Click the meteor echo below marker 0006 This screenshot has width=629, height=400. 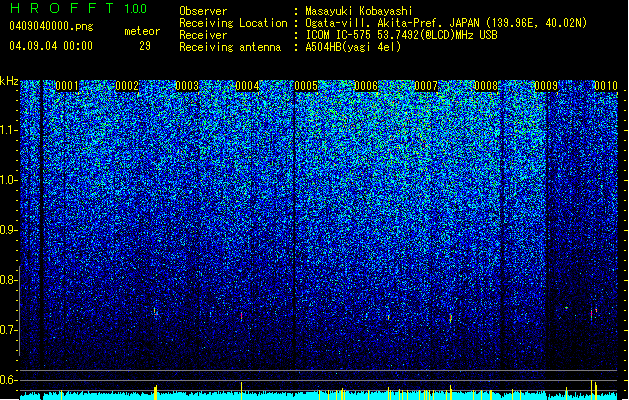click(388, 317)
